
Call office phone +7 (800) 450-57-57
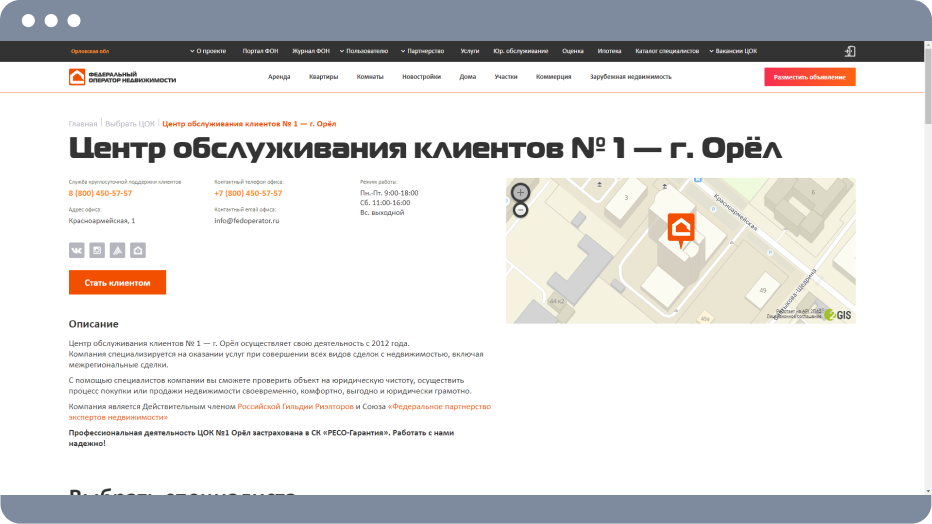(x=248, y=193)
